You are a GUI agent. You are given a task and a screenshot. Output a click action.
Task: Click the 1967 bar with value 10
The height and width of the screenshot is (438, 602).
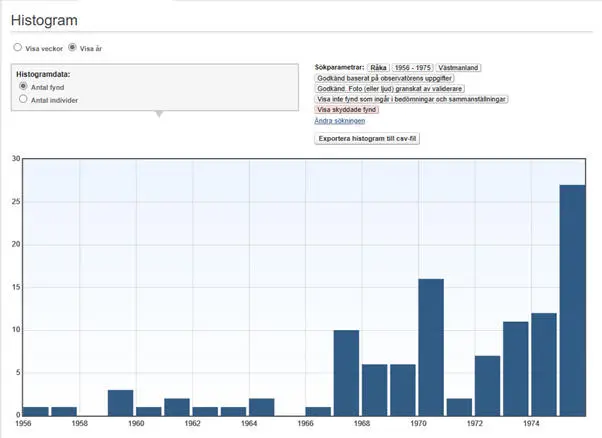(x=346, y=372)
